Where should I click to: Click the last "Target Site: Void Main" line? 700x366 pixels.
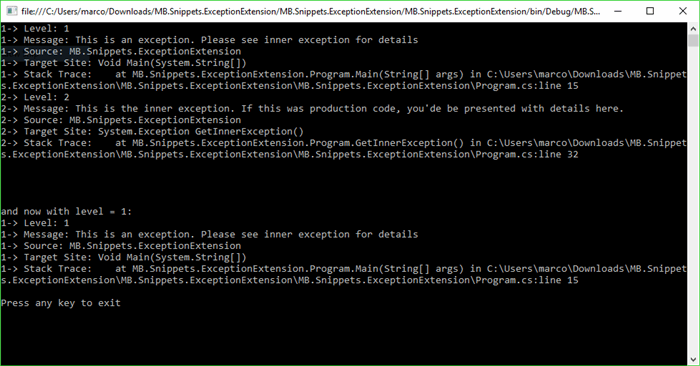[x=124, y=258]
